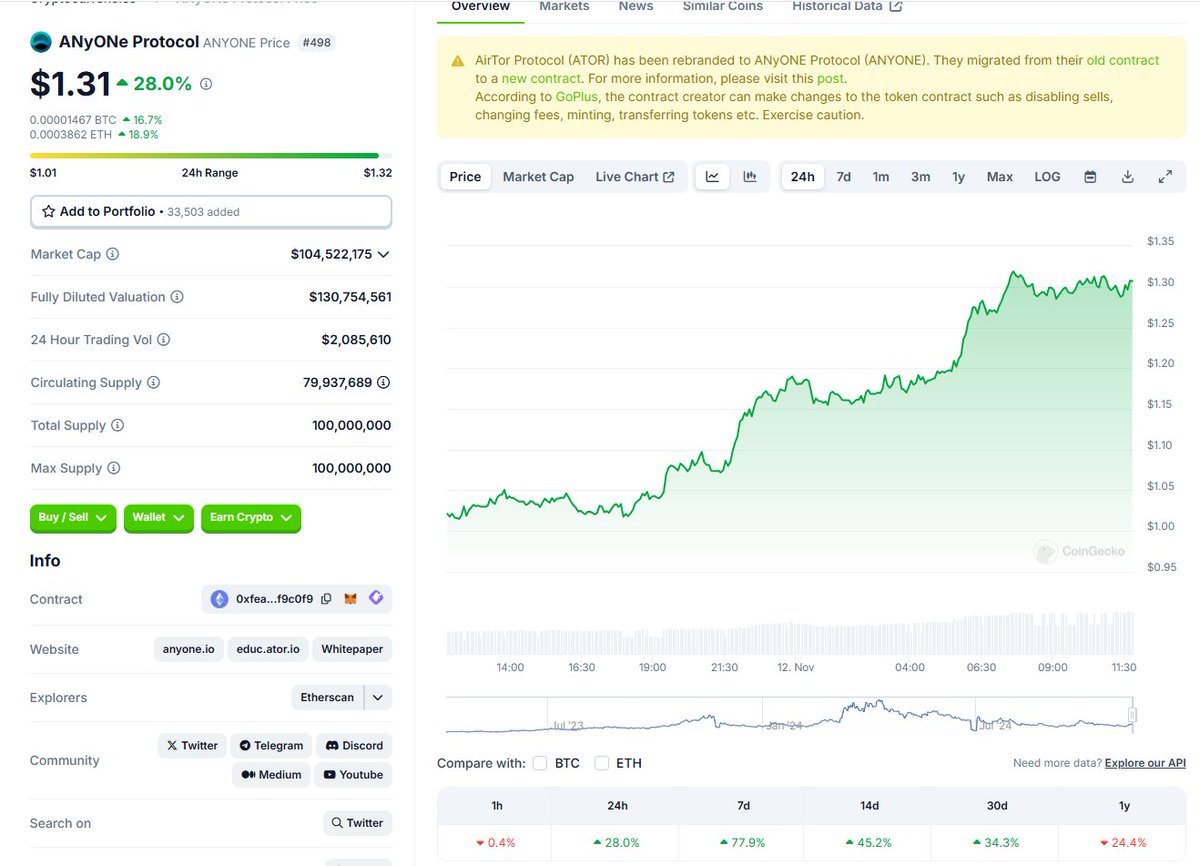1200x866 pixels.
Task: Open the anyone.io website link
Action: [189, 649]
